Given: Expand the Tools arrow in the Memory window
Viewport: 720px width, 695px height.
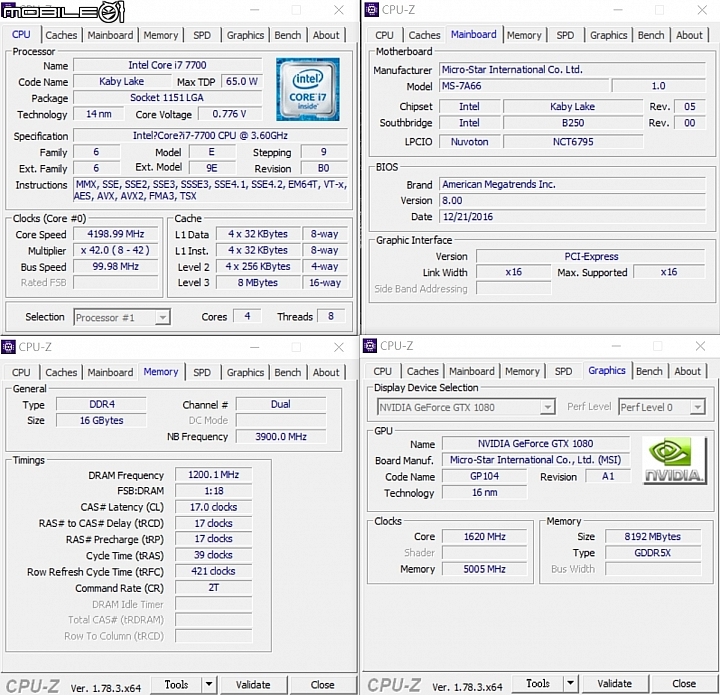Looking at the screenshot, I should click(x=209, y=684).
